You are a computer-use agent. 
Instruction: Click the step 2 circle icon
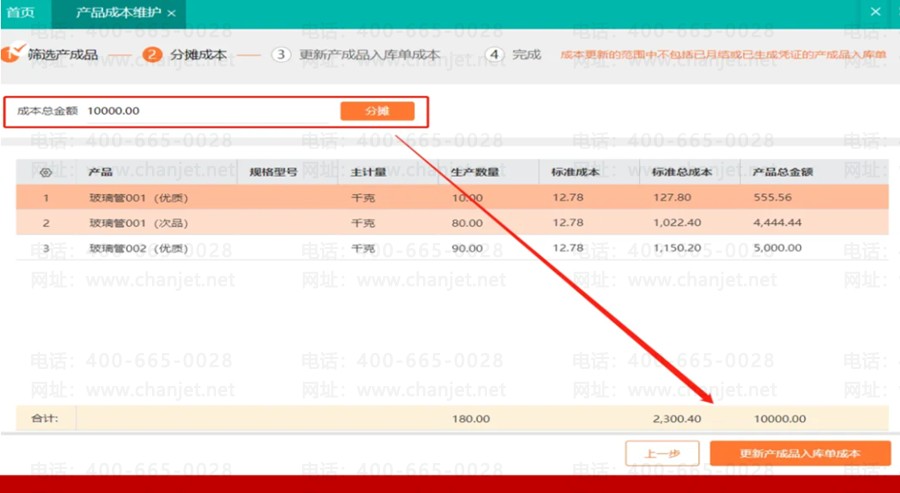[x=152, y=55]
